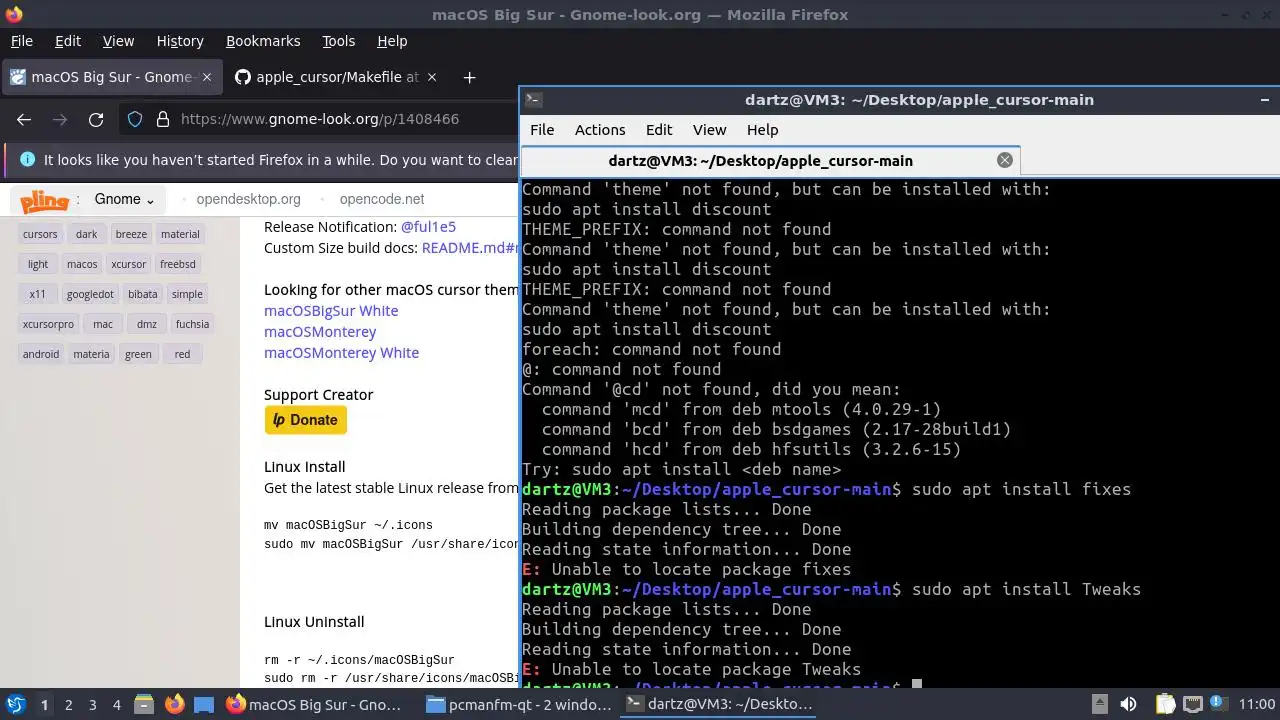This screenshot has height=720, width=1280.
Task: Open the @ful1e5 profile link
Action: tap(428, 227)
